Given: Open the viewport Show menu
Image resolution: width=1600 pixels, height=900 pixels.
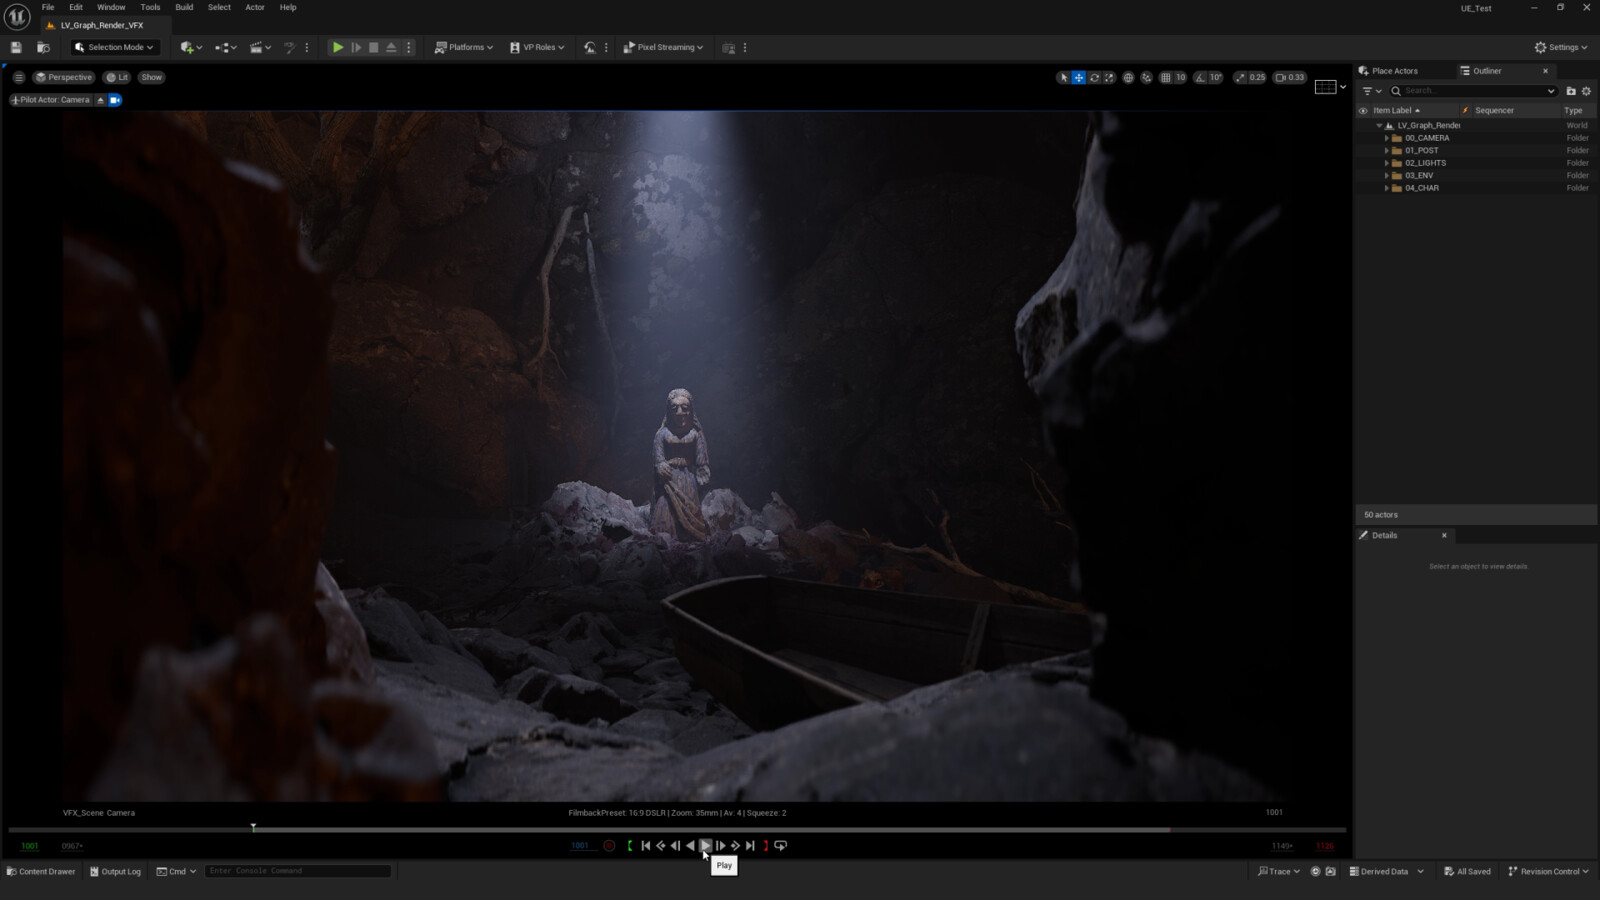Looking at the screenshot, I should point(151,77).
